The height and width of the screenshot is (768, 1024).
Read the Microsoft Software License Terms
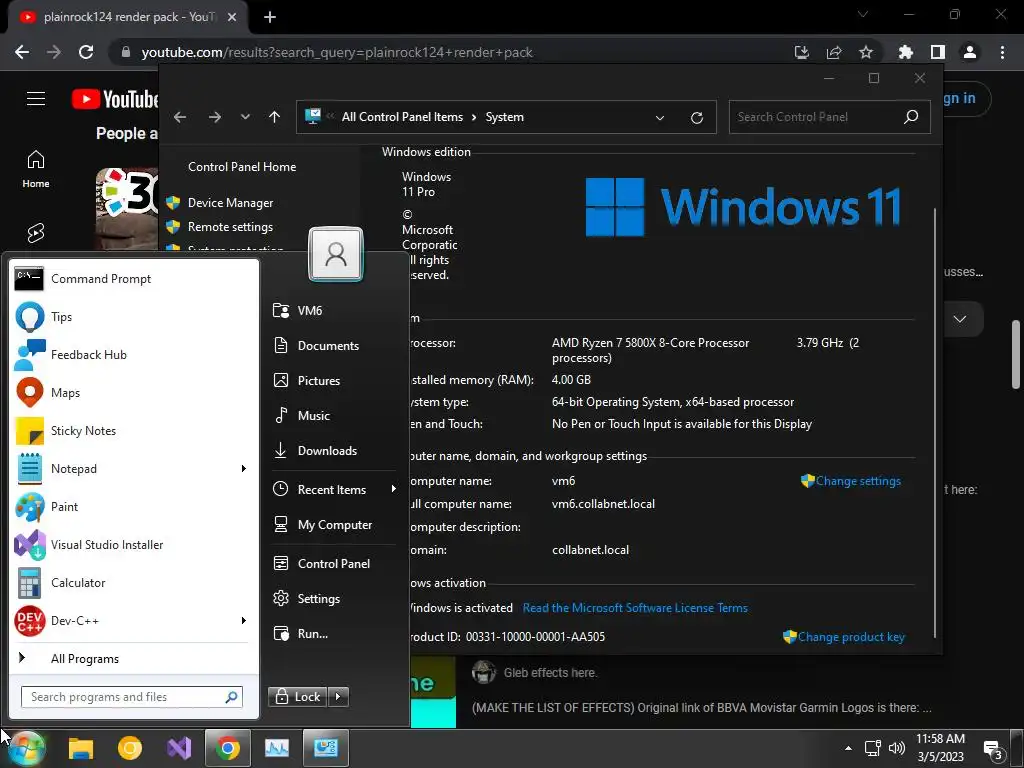tap(635, 608)
